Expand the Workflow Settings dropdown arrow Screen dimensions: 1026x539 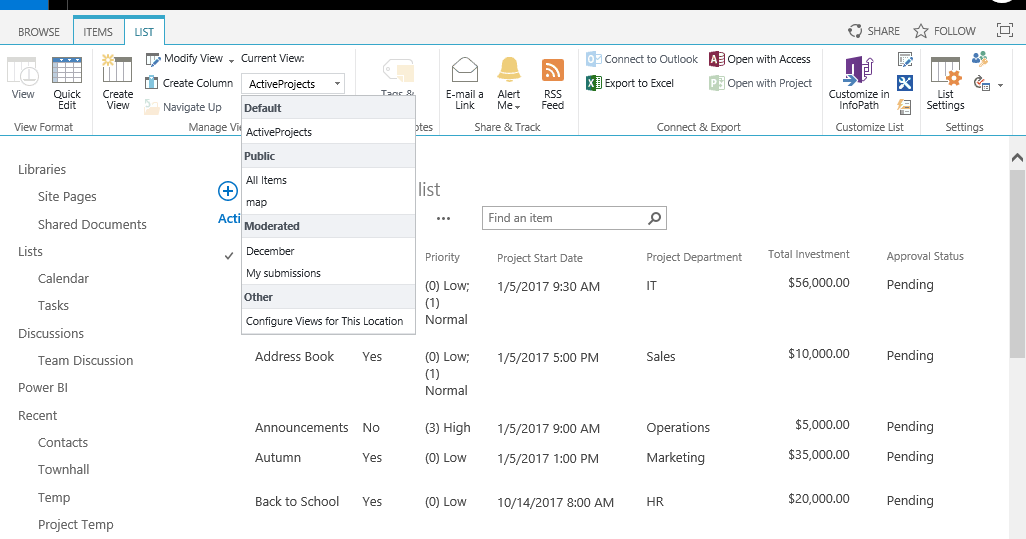click(x=1000, y=85)
